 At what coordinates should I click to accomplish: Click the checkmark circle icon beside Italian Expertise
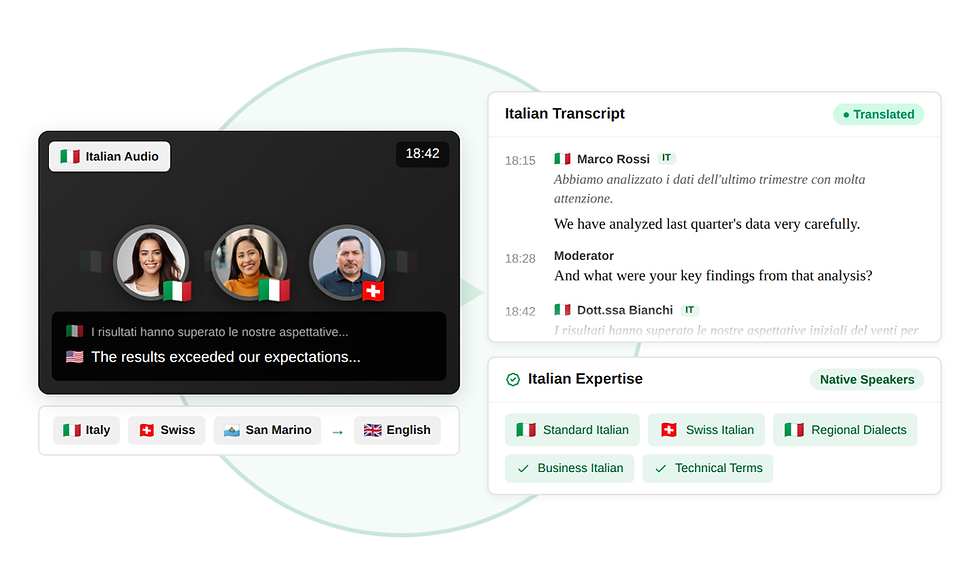tap(513, 379)
